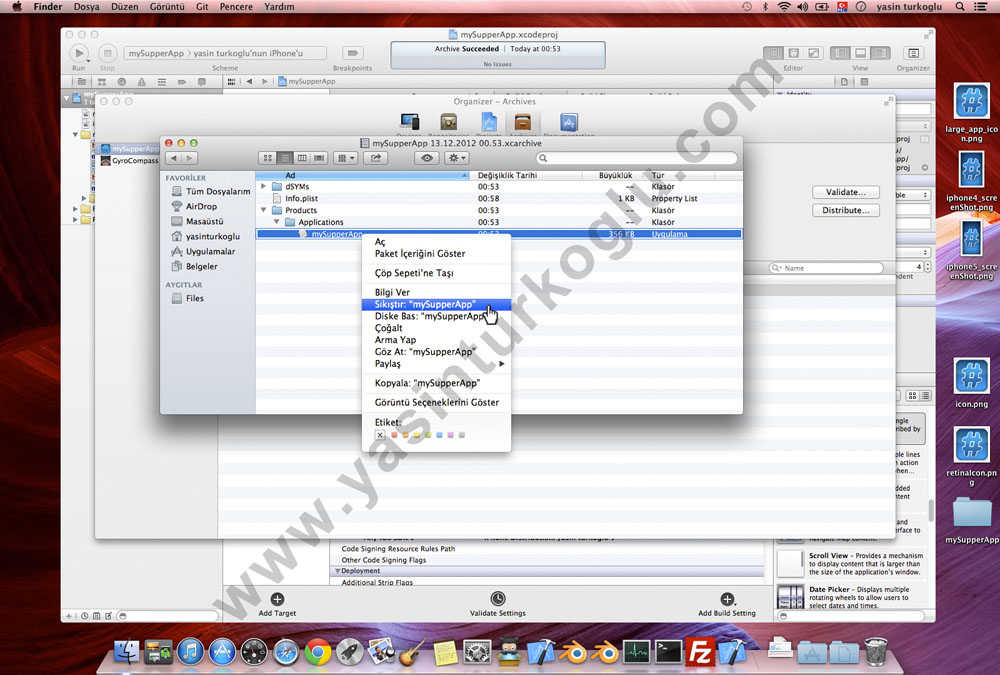
Task: Open Masaüstü in the Finder sidebar
Action: coord(198,221)
